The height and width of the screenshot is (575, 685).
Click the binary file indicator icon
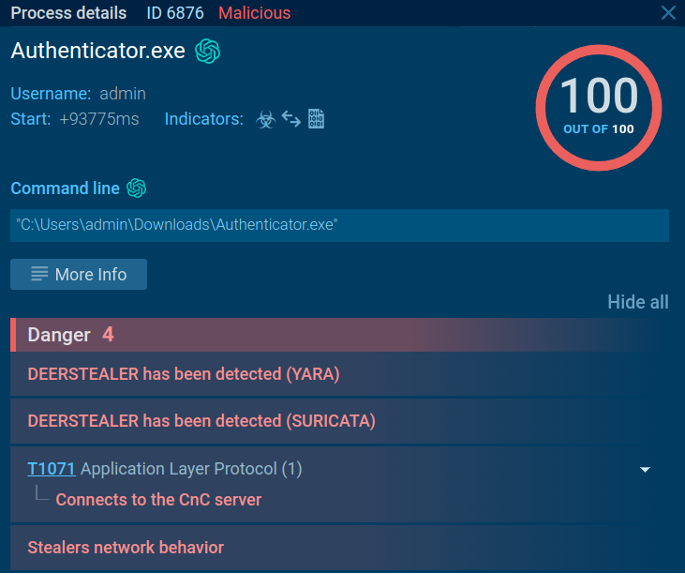pyautogui.click(x=316, y=119)
